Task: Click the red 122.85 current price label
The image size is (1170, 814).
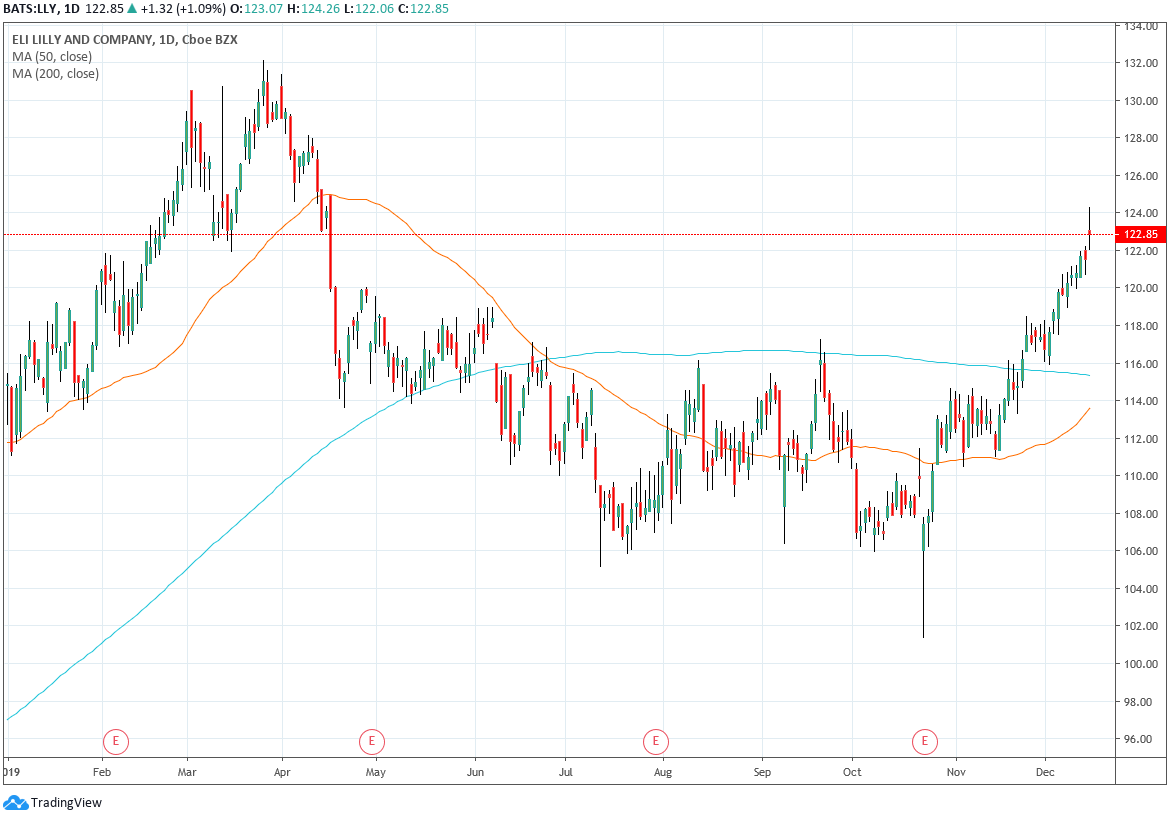Action: [1141, 234]
